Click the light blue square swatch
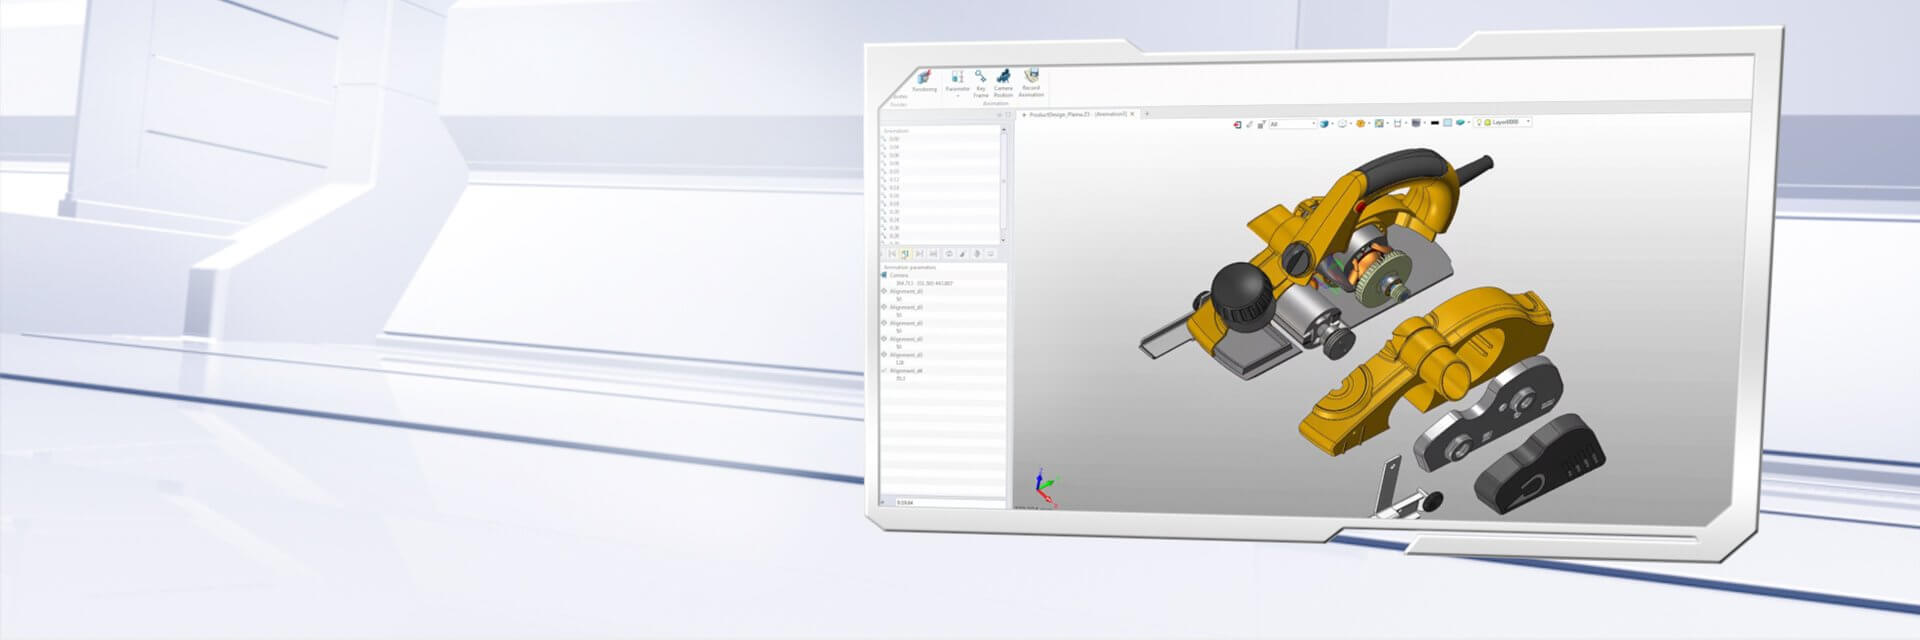The height and width of the screenshot is (640, 1920). click(x=1447, y=123)
